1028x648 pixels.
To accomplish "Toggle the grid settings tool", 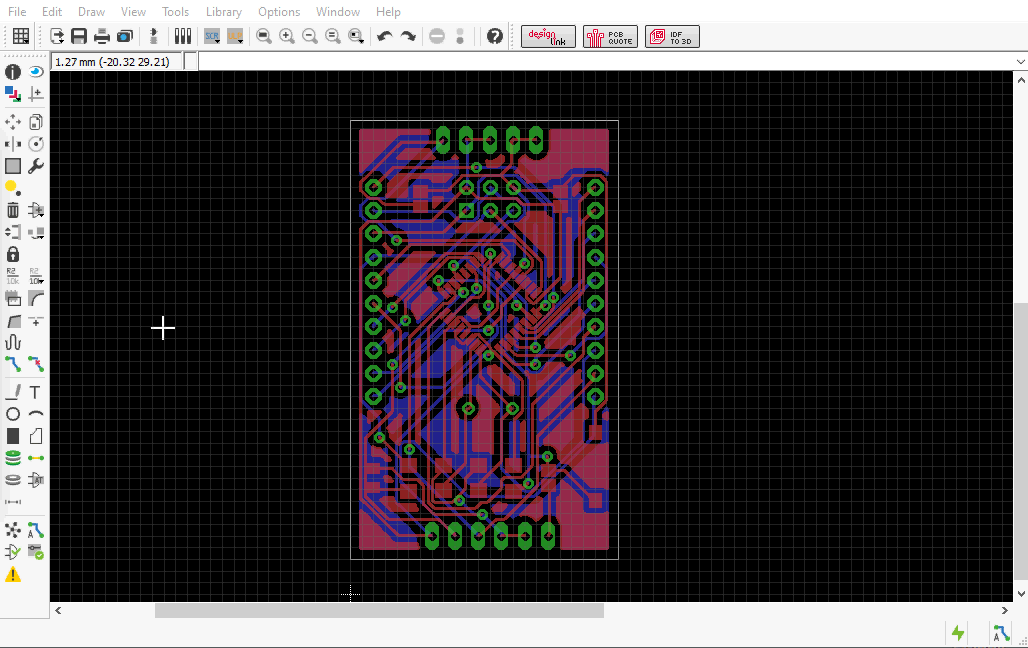I will tap(18, 36).
